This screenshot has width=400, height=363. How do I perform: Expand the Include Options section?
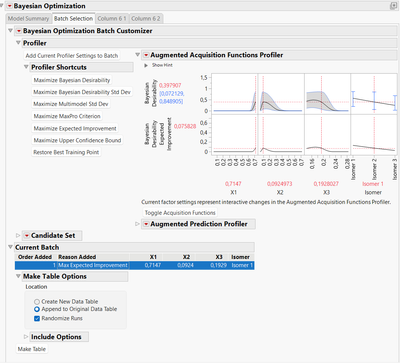point(26,337)
